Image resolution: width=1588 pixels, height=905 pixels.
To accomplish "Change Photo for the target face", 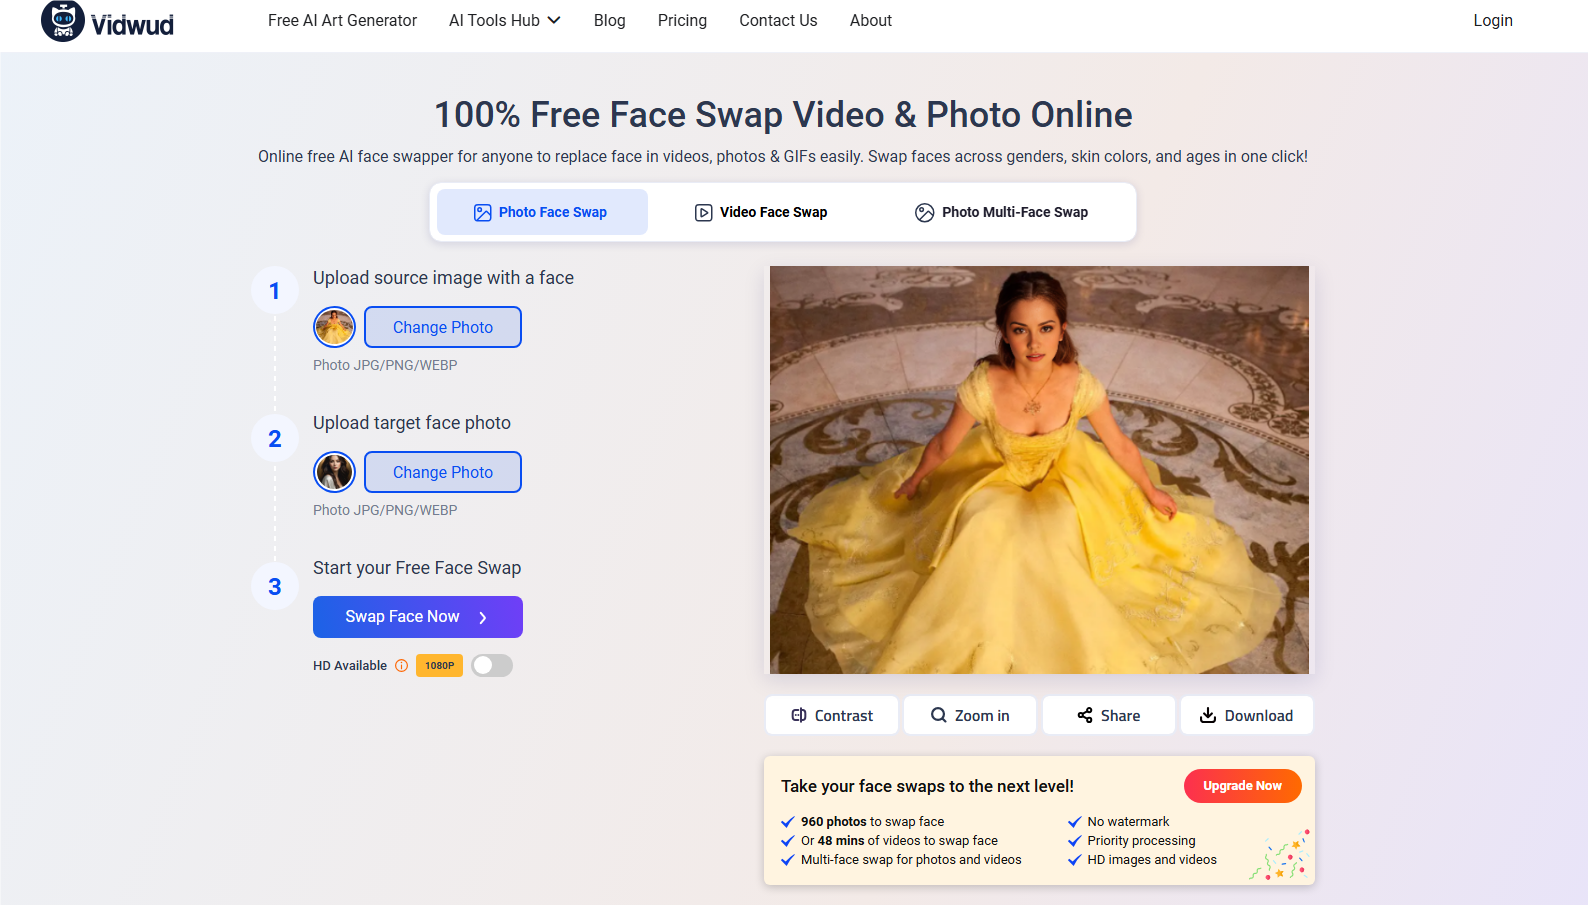I will click(443, 472).
